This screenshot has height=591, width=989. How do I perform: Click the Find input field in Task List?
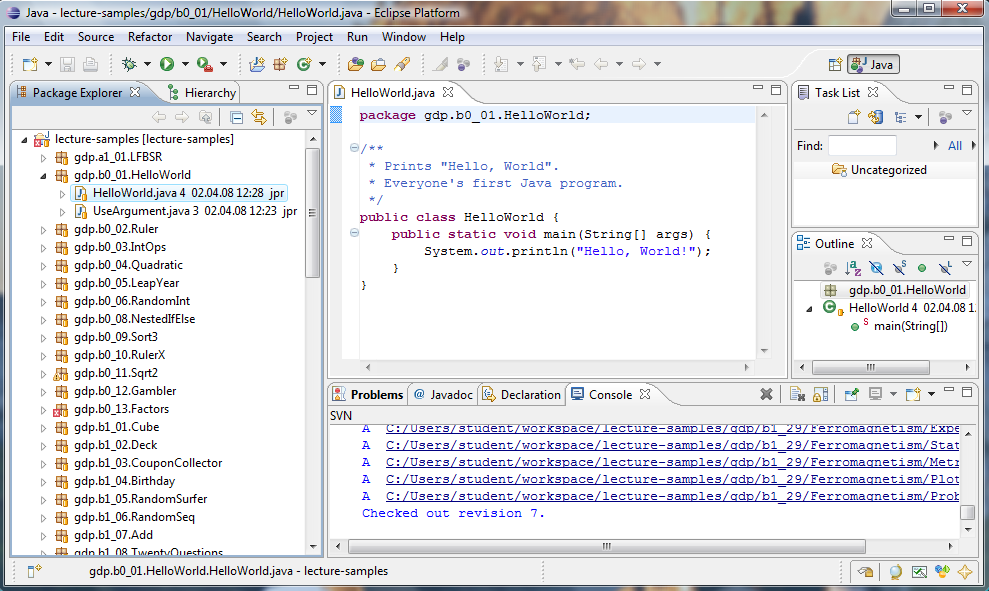click(862, 146)
